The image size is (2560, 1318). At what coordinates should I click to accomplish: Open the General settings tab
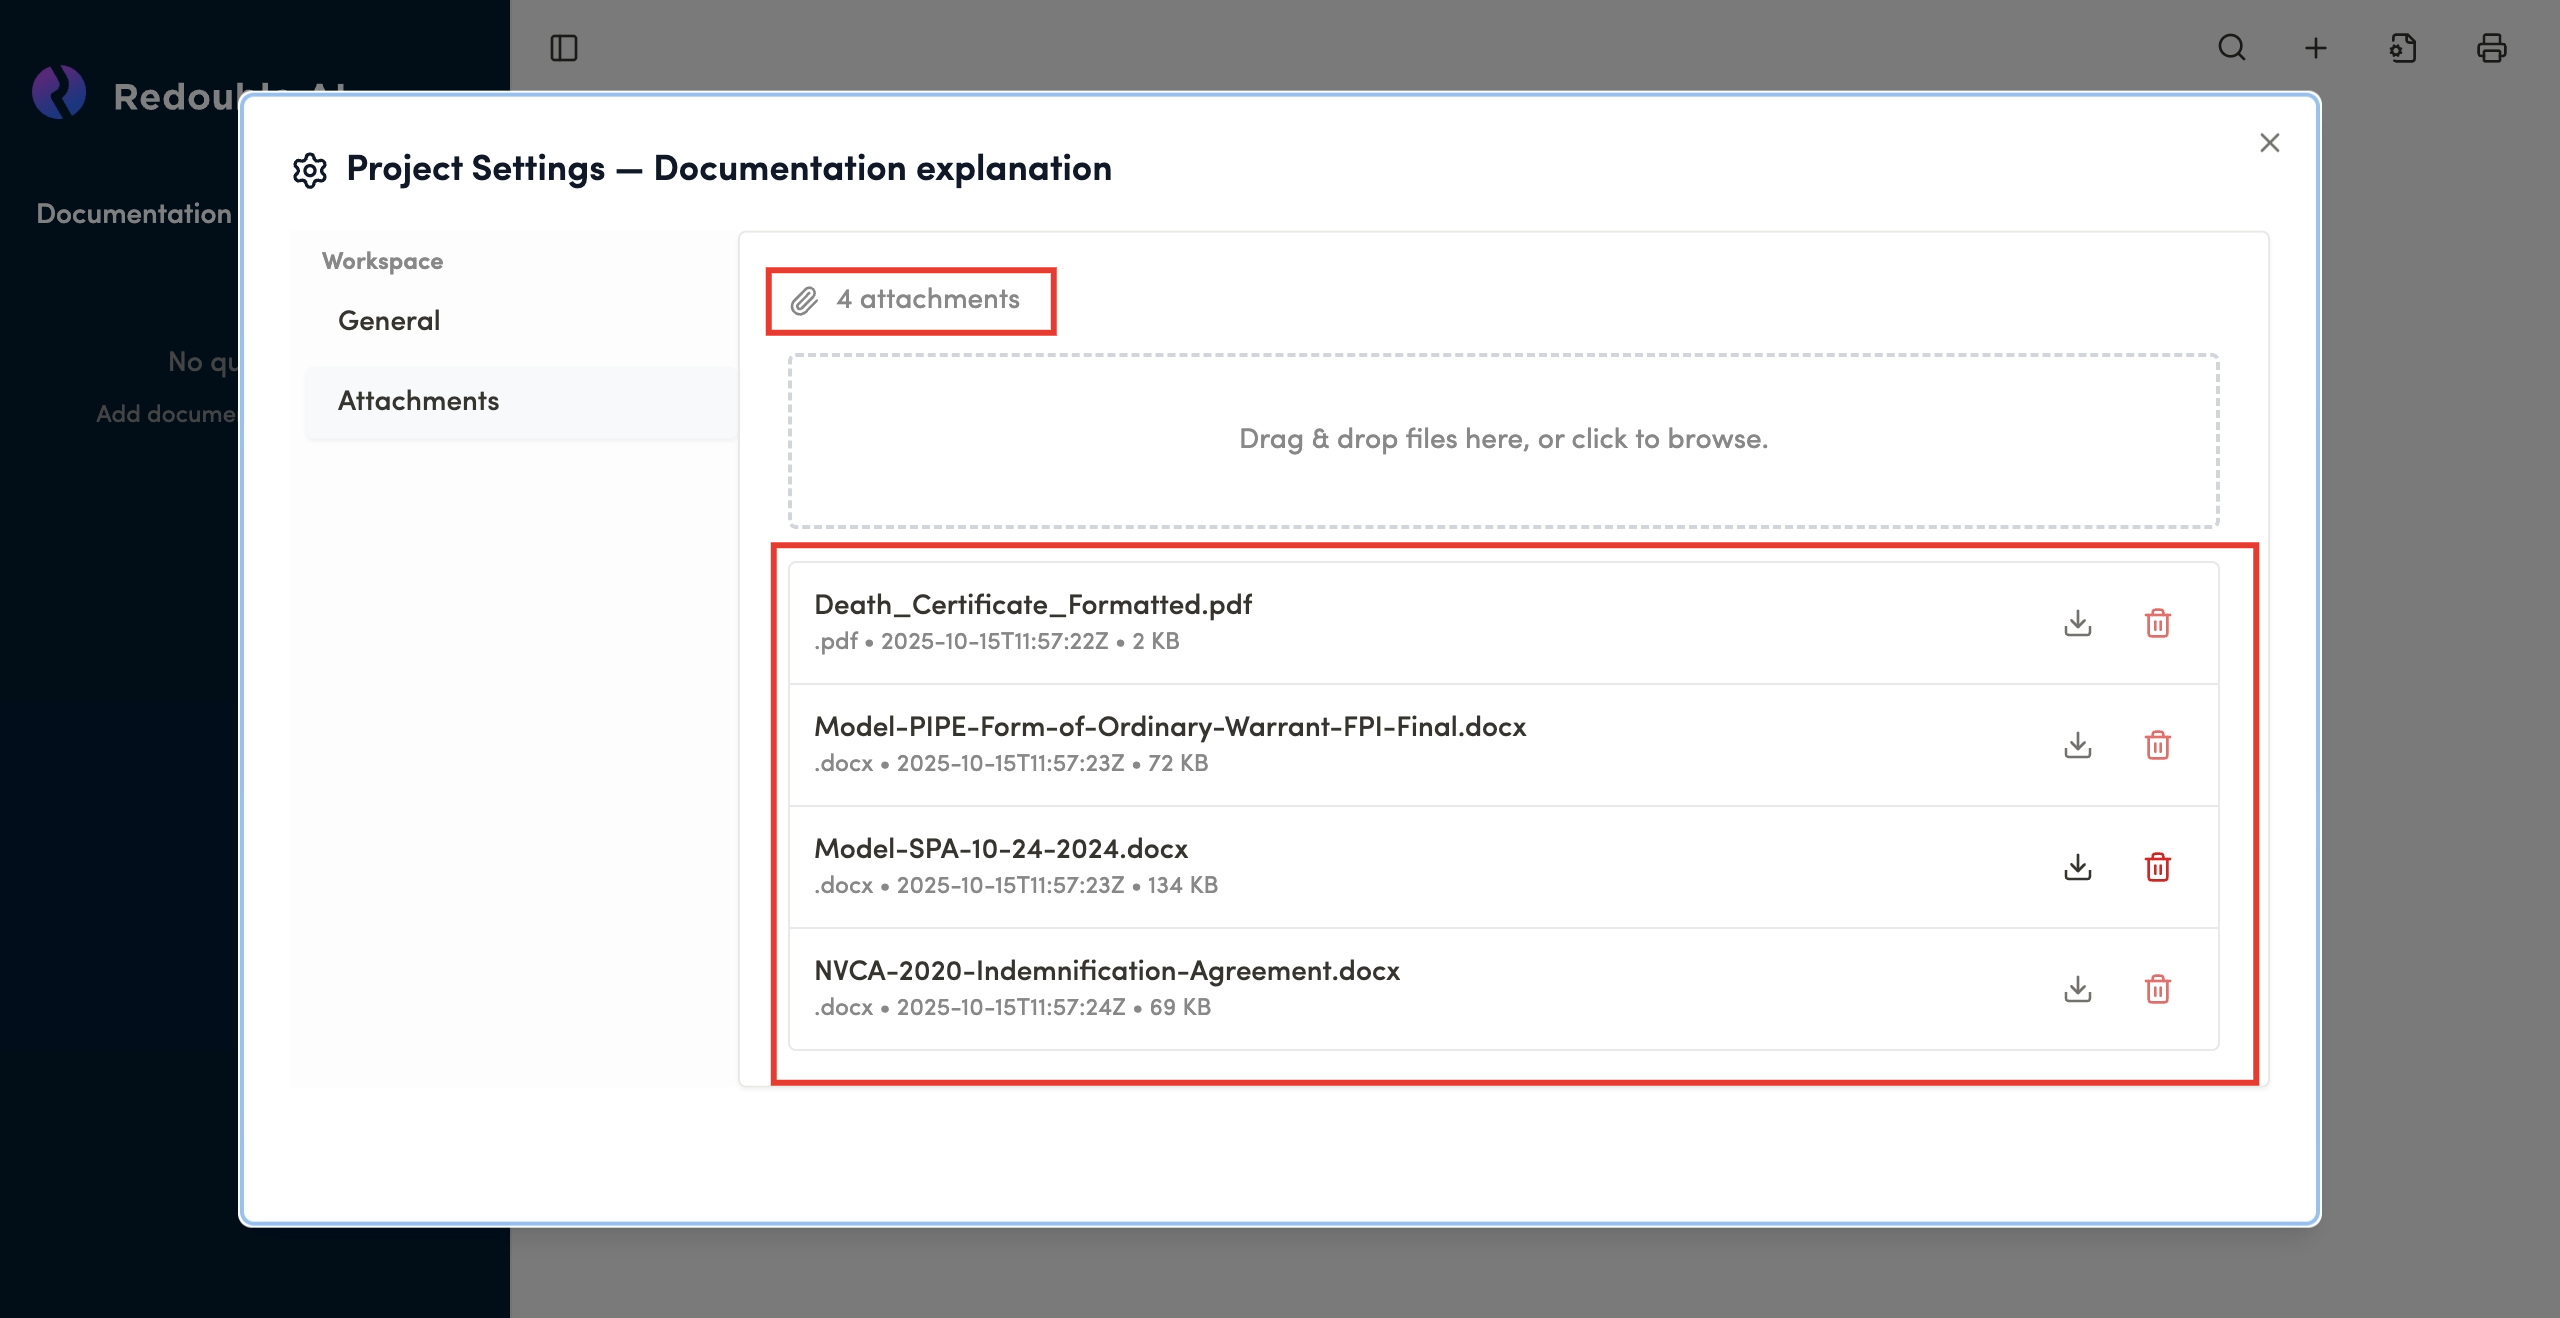(x=389, y=321)
